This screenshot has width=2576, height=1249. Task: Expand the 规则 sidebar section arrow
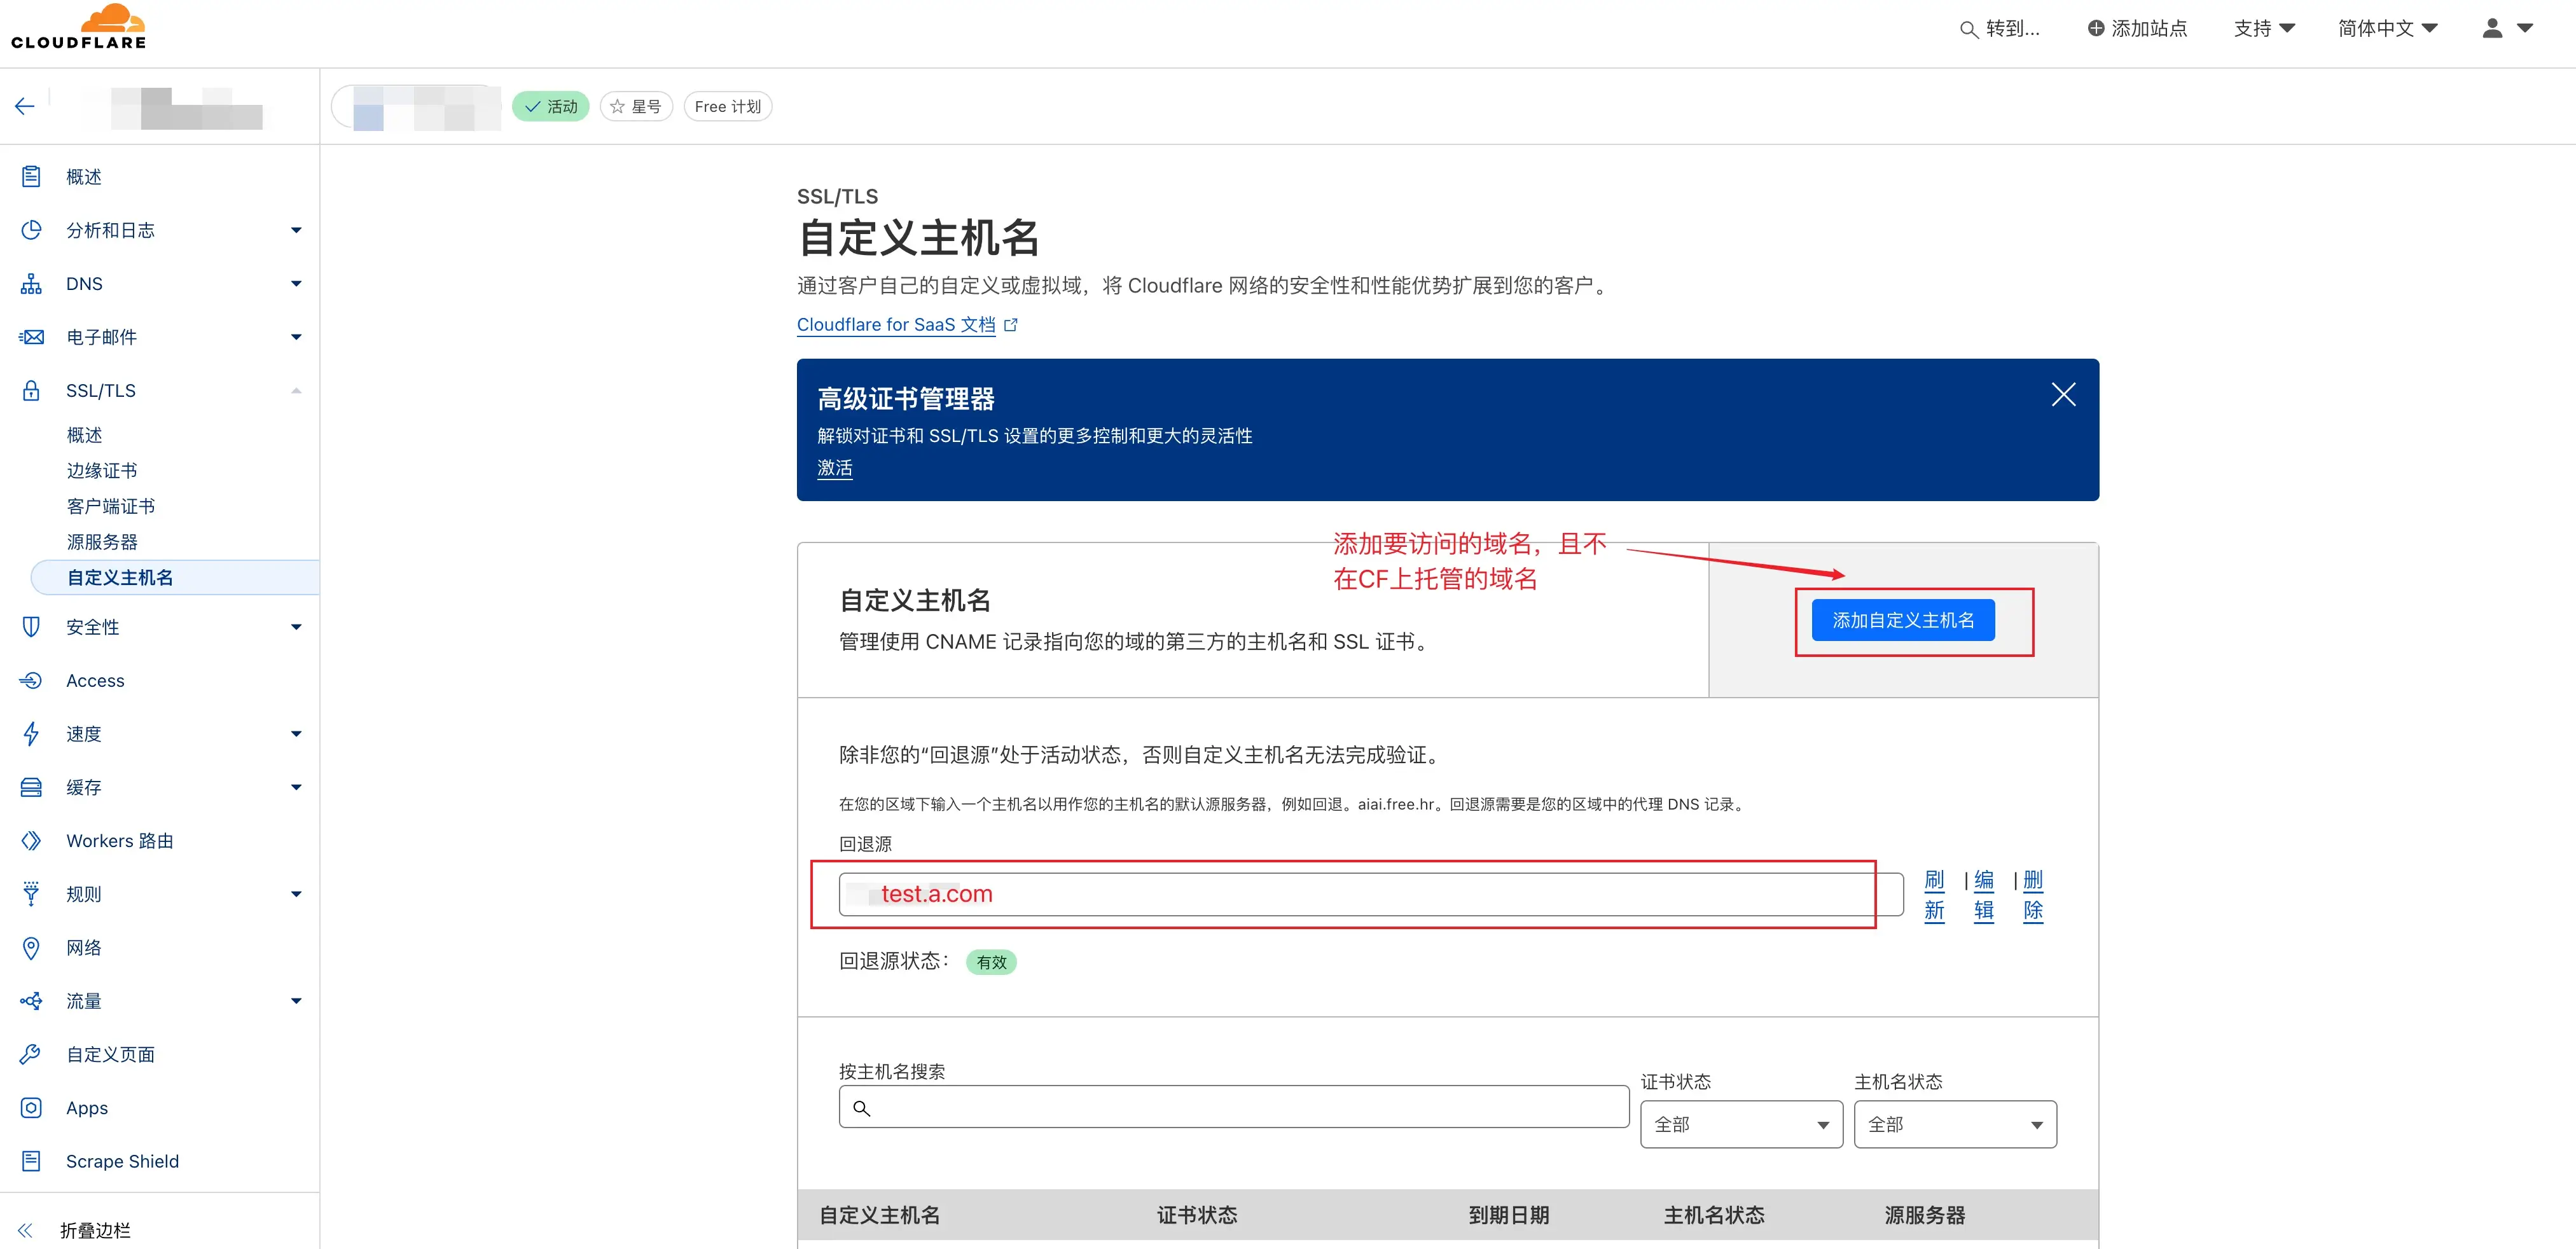point(296,894)
